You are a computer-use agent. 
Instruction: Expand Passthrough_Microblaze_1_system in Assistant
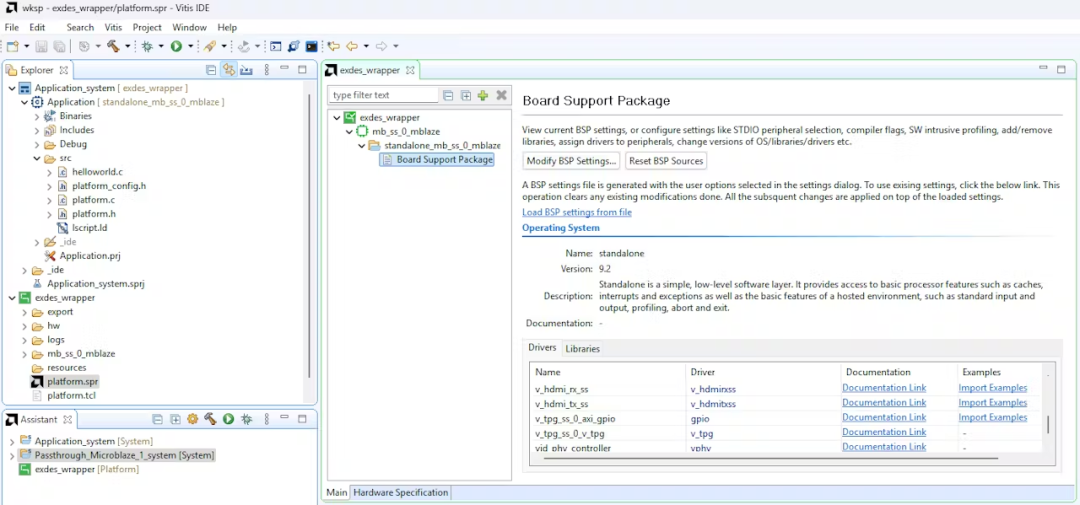click(12, 455)
